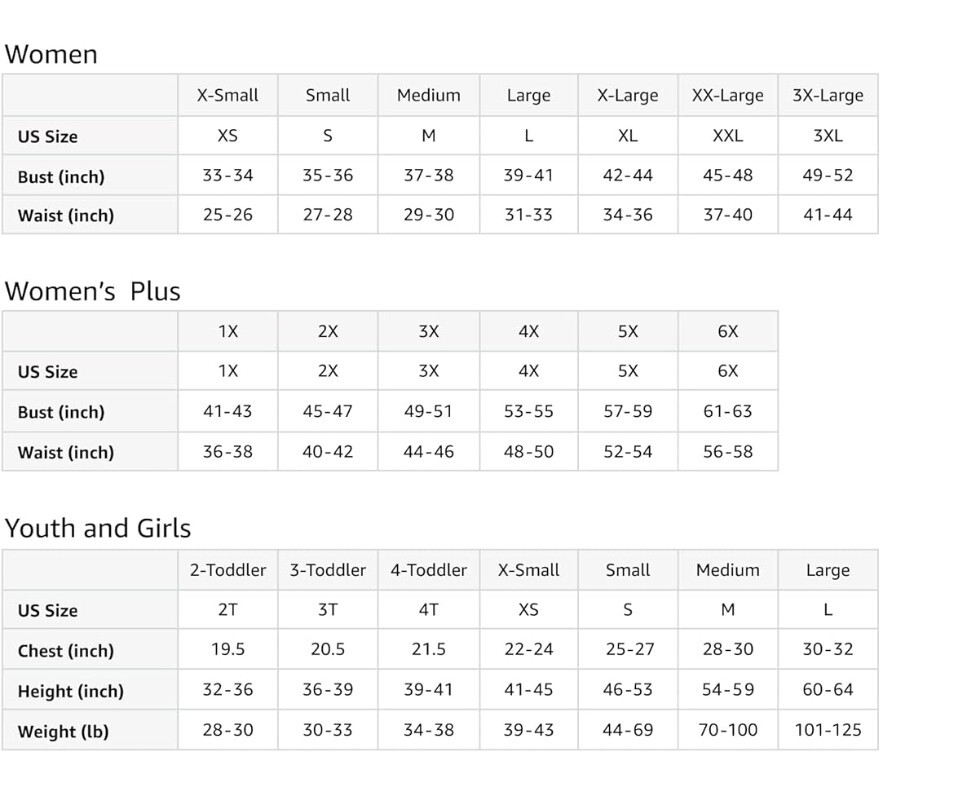Click the Women's Plus section heading
This screenshot has height=785, width=971.
pos(92,291)
